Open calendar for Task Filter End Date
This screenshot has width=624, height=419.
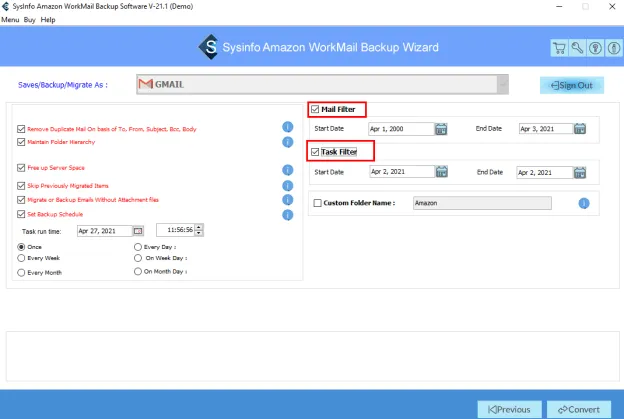click(578, 172)
